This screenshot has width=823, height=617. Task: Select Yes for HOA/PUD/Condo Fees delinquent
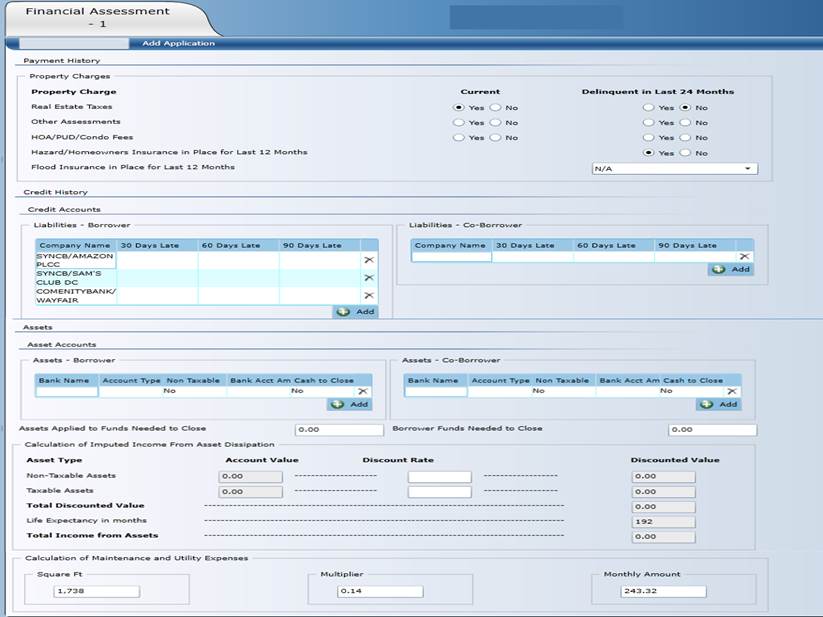(x=648, y=137)
